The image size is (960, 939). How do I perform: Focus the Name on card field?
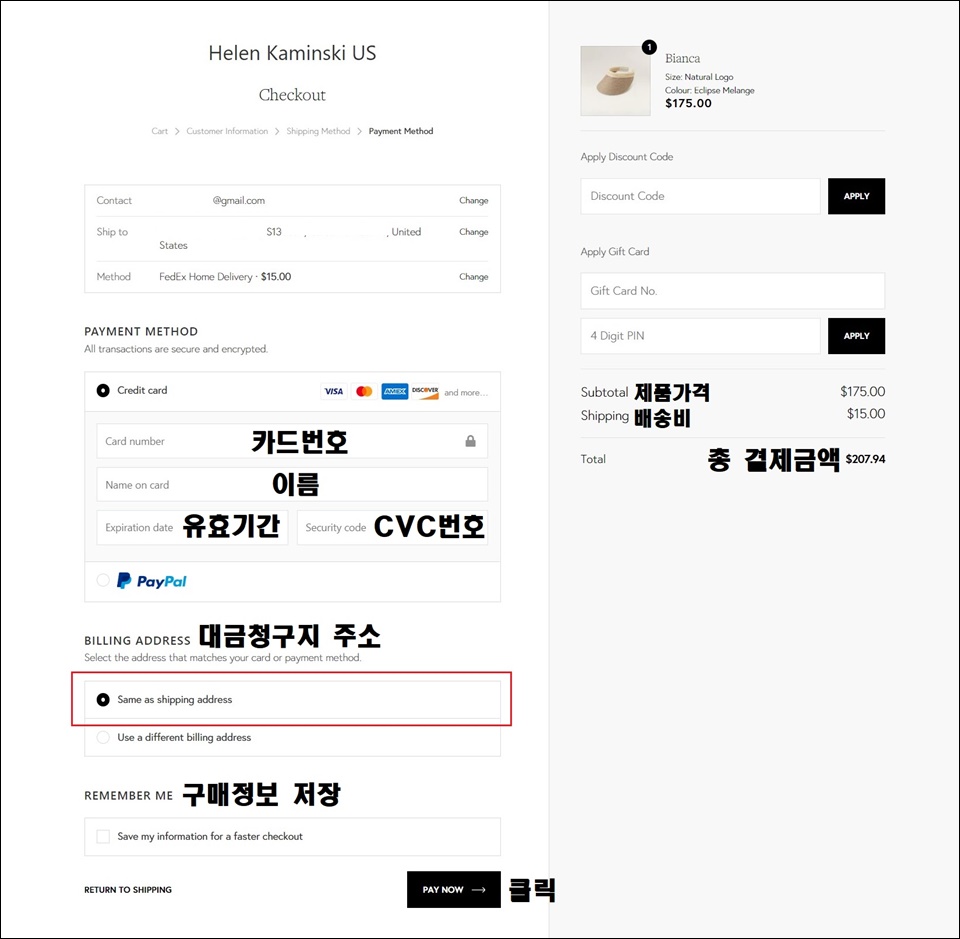coord(292,485)
